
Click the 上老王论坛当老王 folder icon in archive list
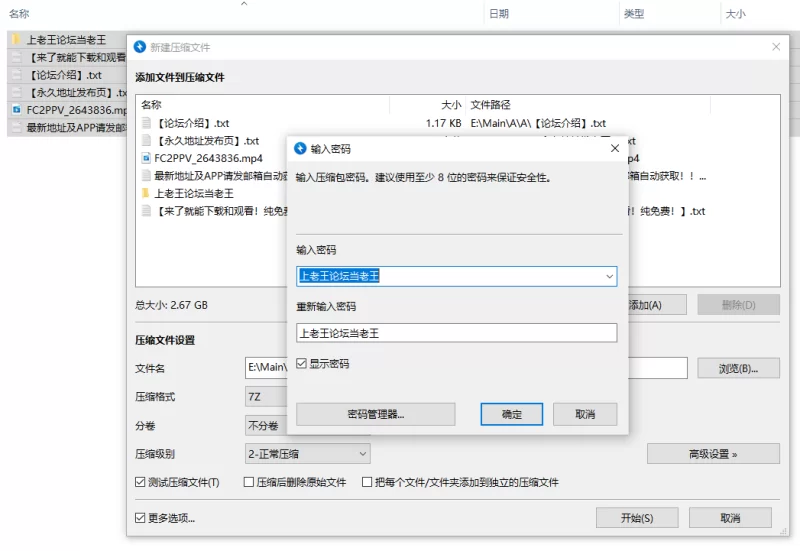tap(146, 193)
